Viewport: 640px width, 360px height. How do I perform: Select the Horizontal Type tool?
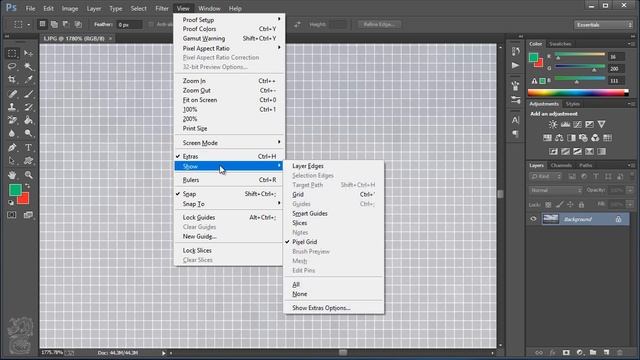[28, 148]
